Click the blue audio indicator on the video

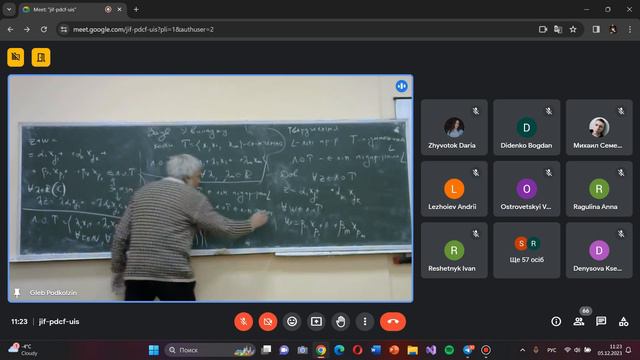tap(402, 86)
